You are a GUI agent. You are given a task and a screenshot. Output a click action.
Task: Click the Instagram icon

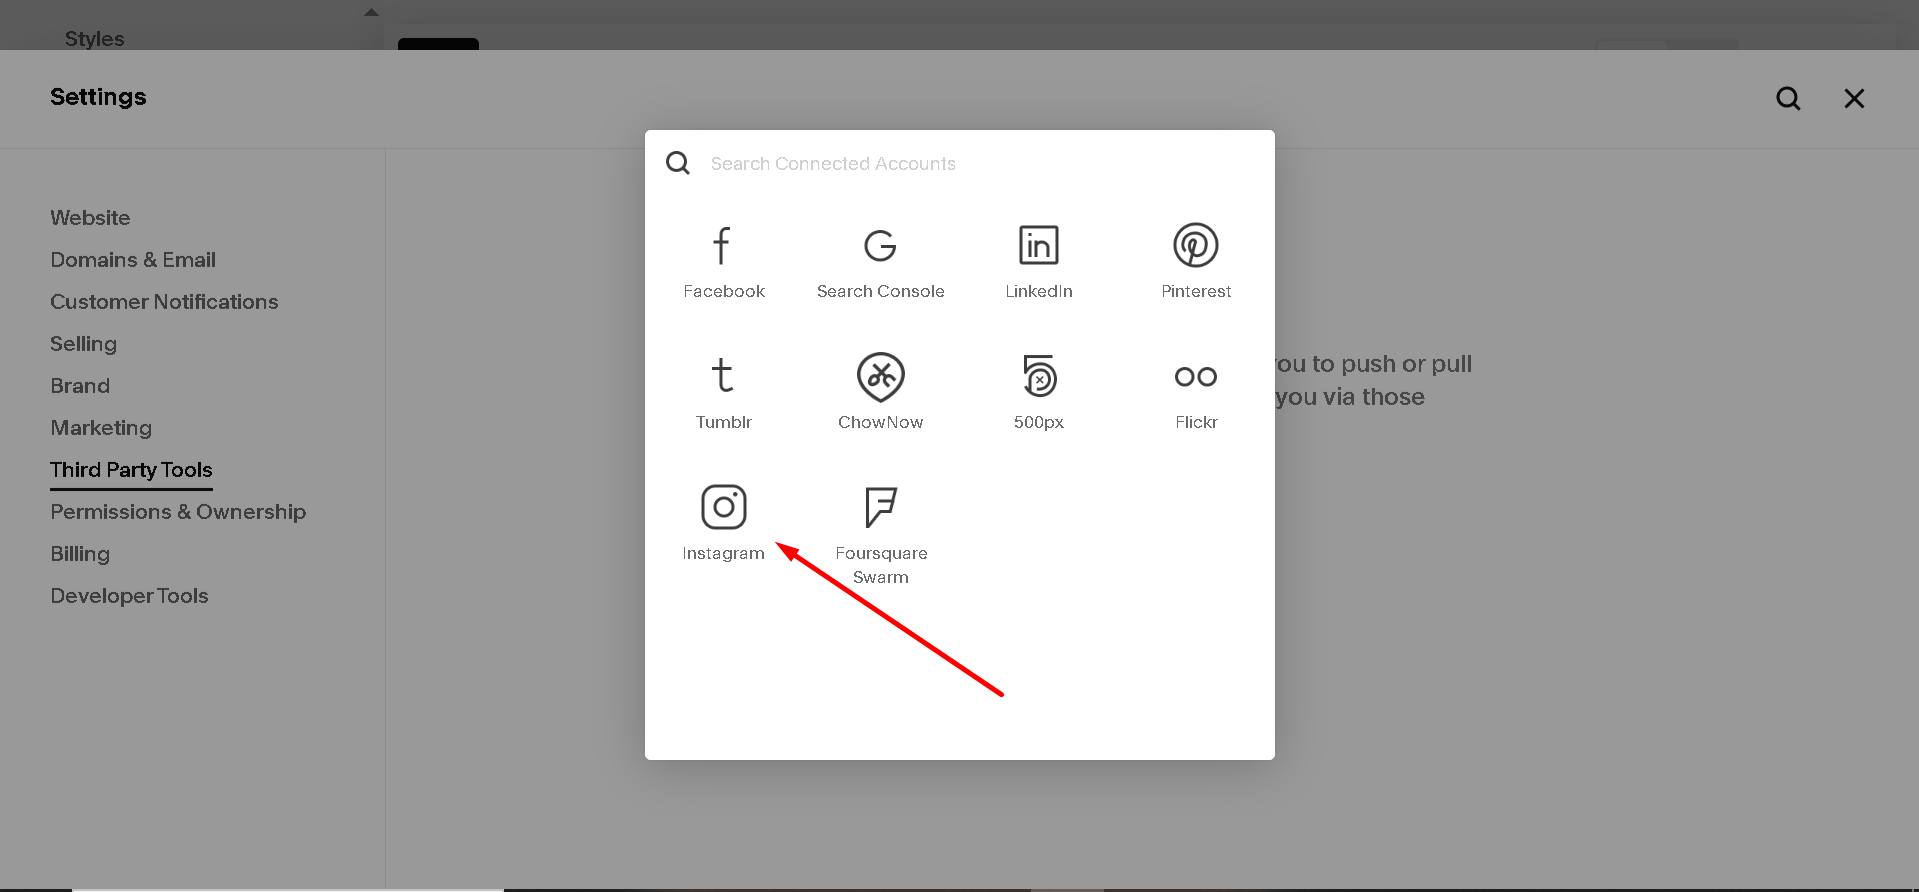coord(723,507)
